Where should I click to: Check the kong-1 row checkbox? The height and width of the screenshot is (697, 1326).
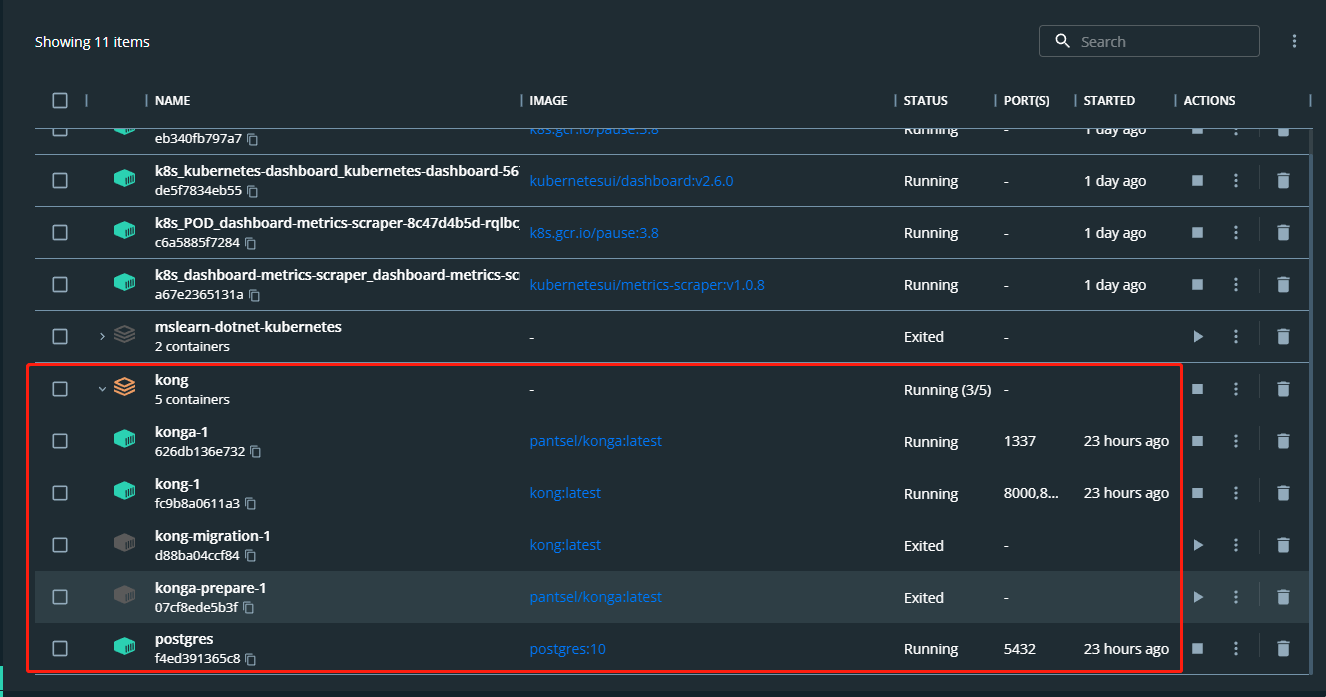tap(60, 493)
